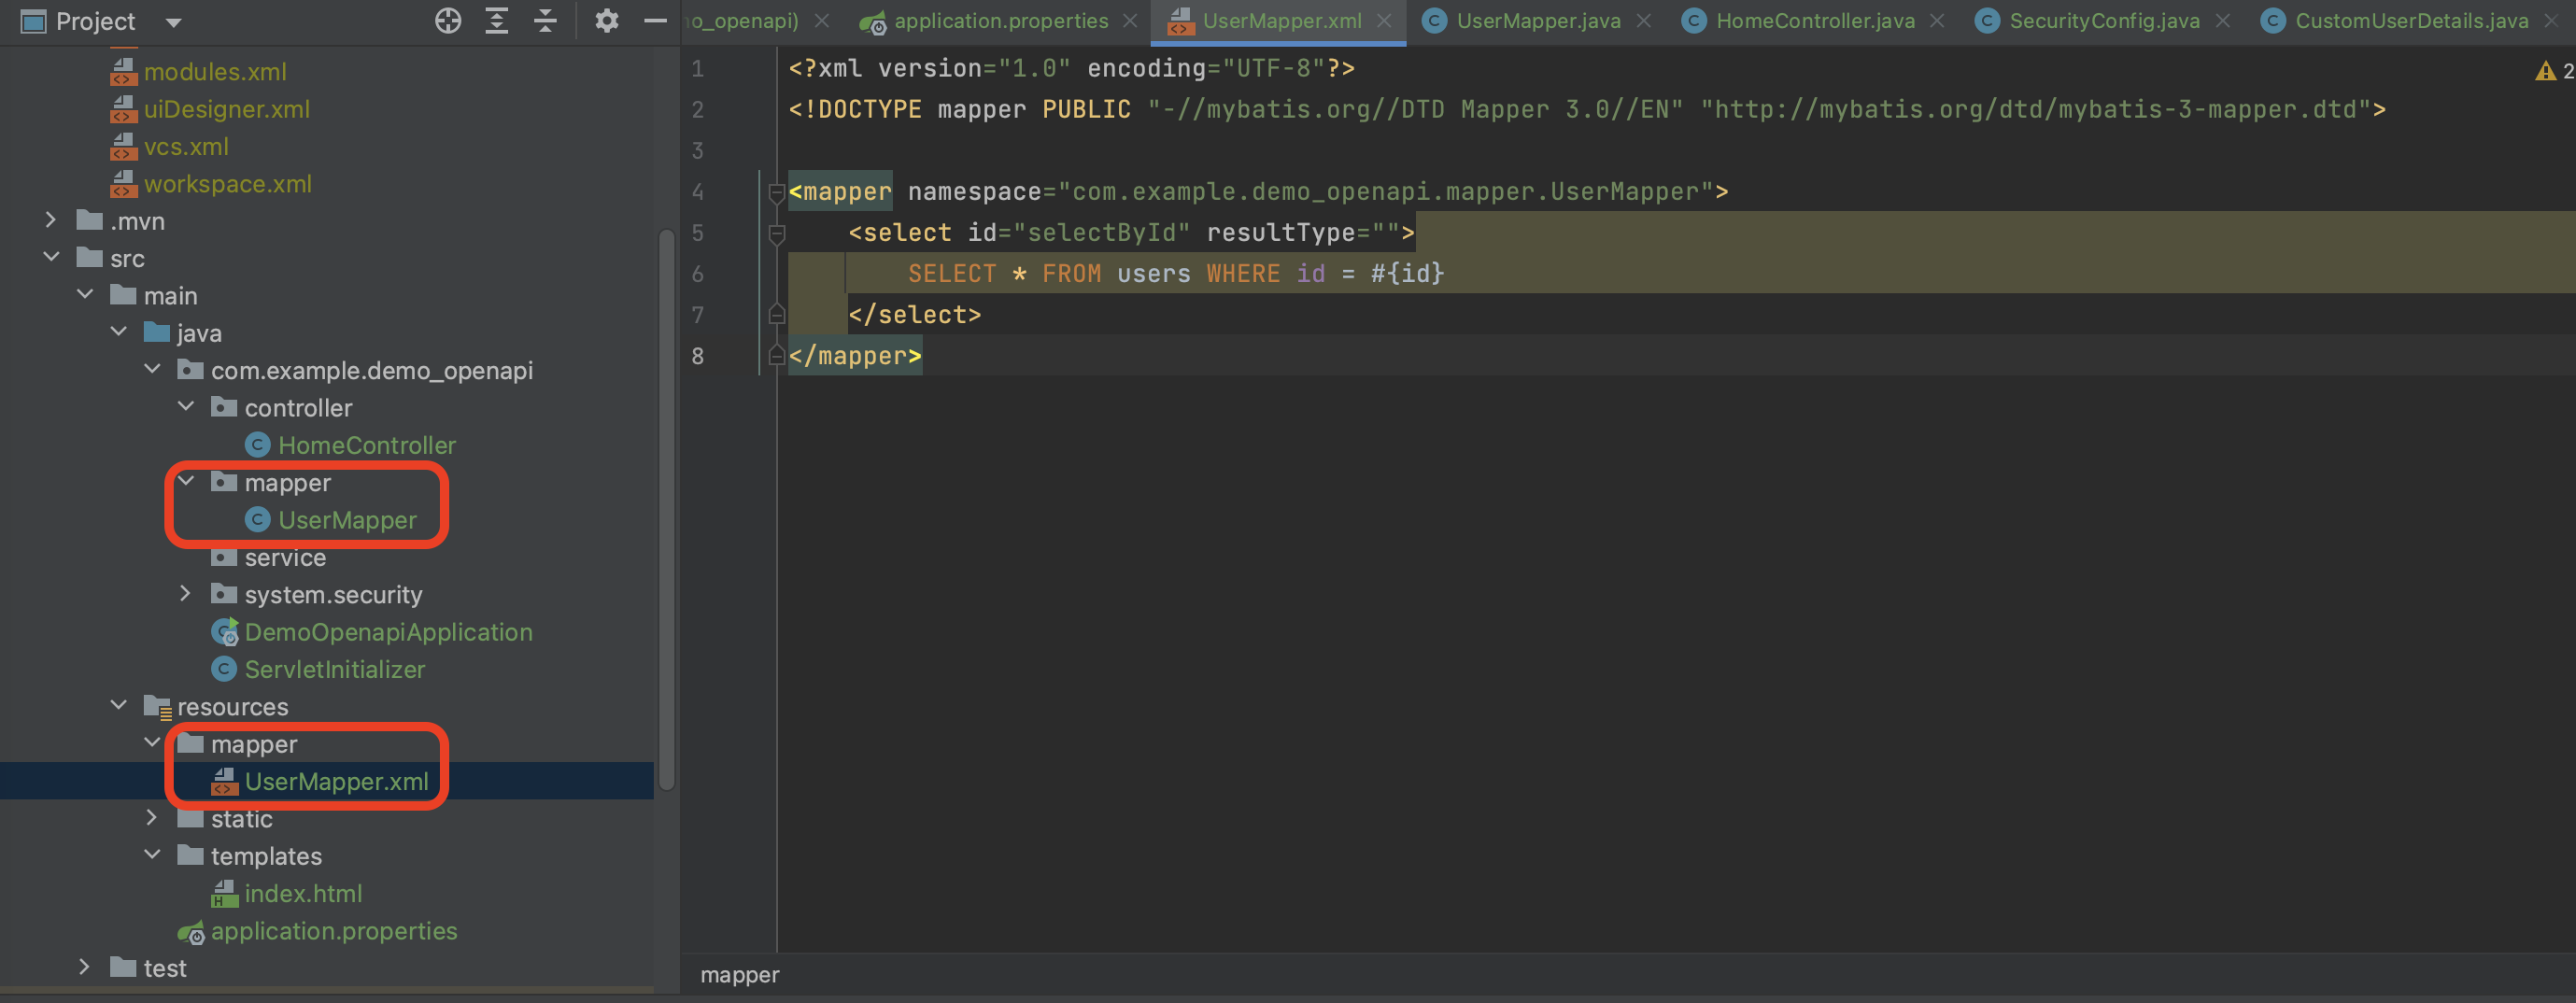
Task: Click fold marker at closing mapper line 8
Action: pyautogui.click(x=776, y=356)
